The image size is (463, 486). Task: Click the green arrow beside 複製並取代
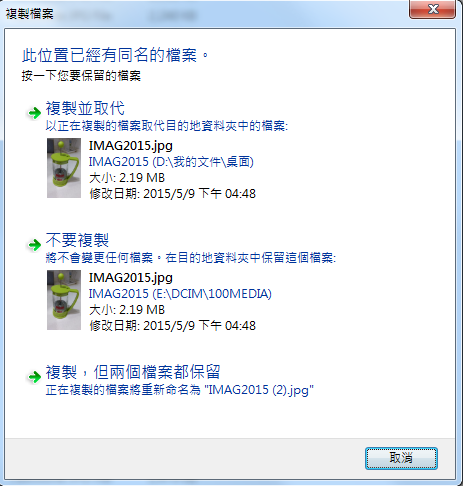tap(34, 113)
